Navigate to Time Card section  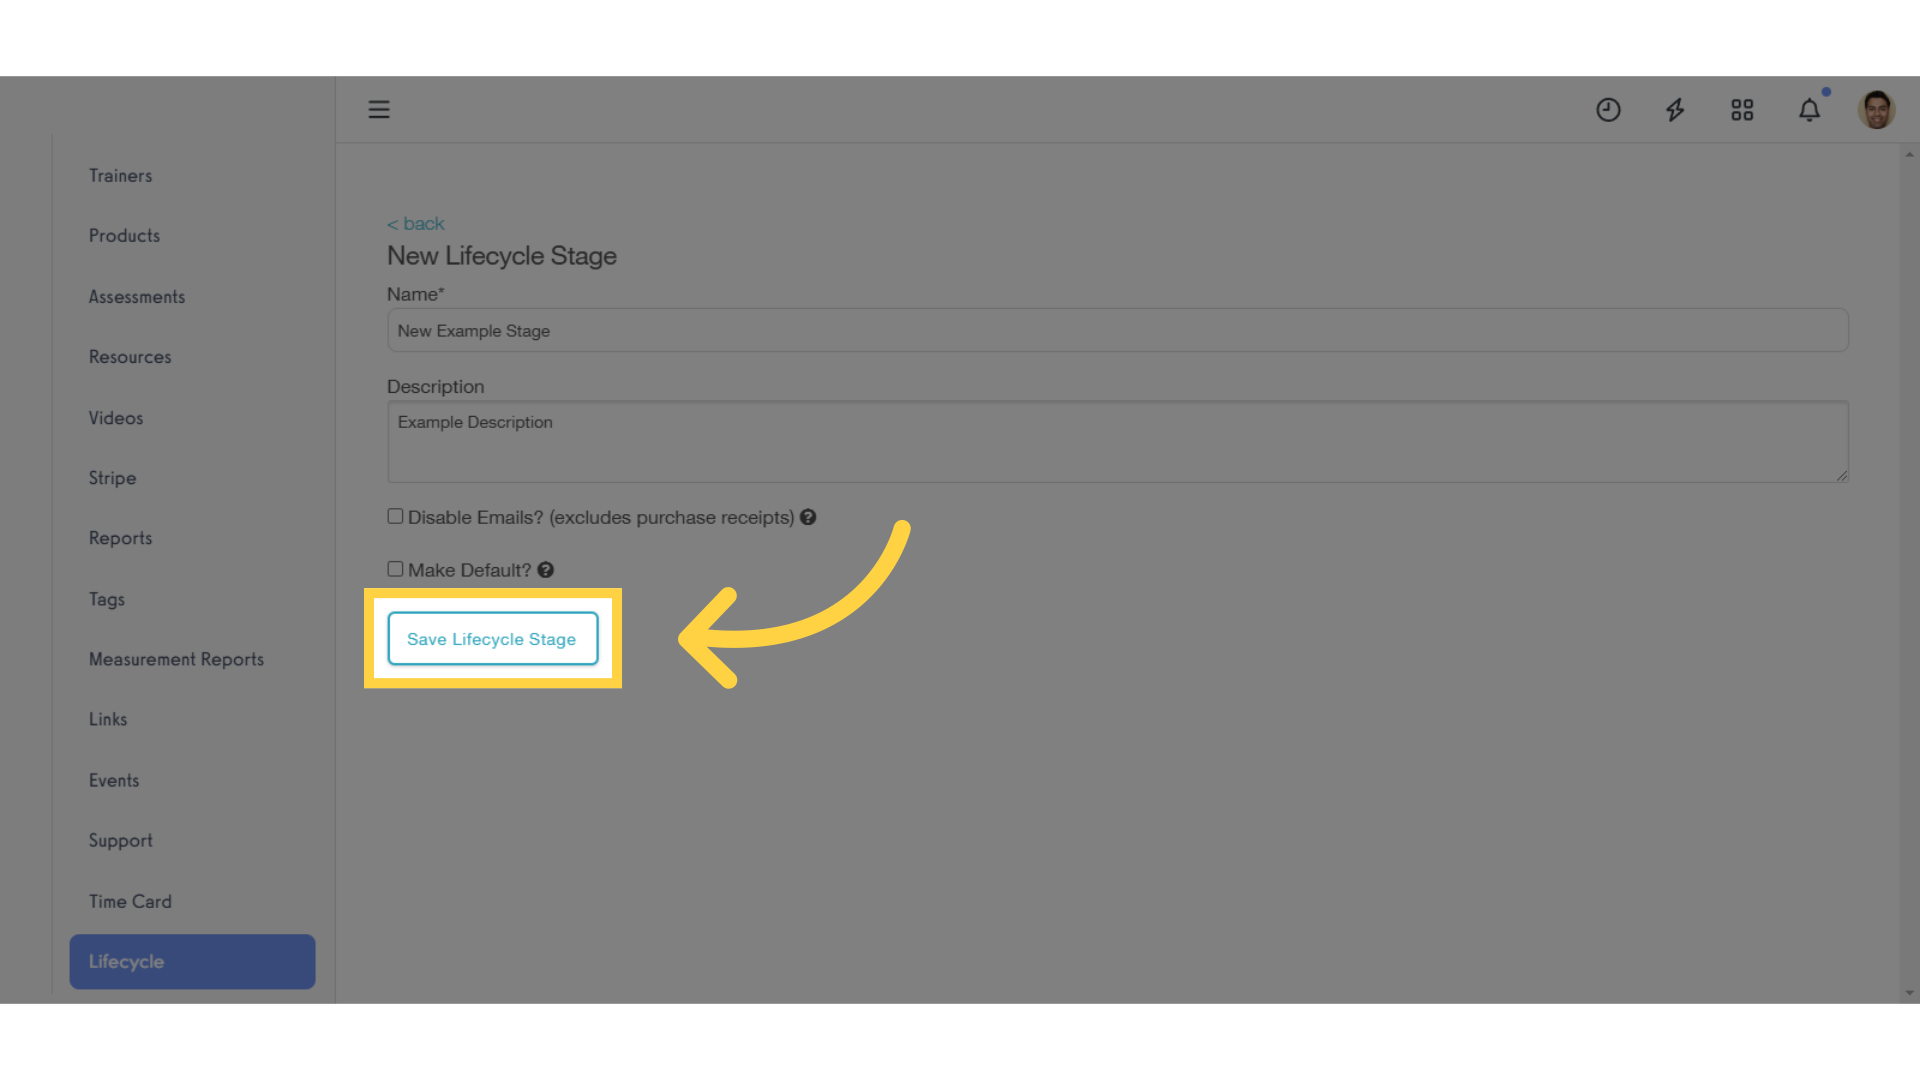(129, 901)
